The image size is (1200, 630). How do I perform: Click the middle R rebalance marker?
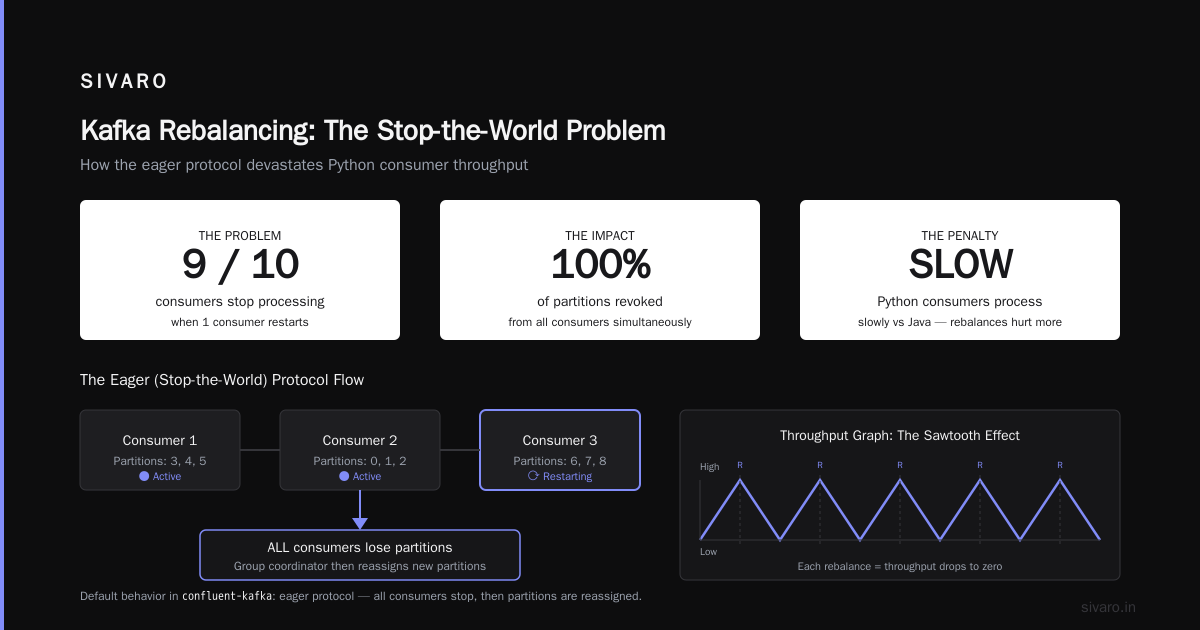point(900,465)
